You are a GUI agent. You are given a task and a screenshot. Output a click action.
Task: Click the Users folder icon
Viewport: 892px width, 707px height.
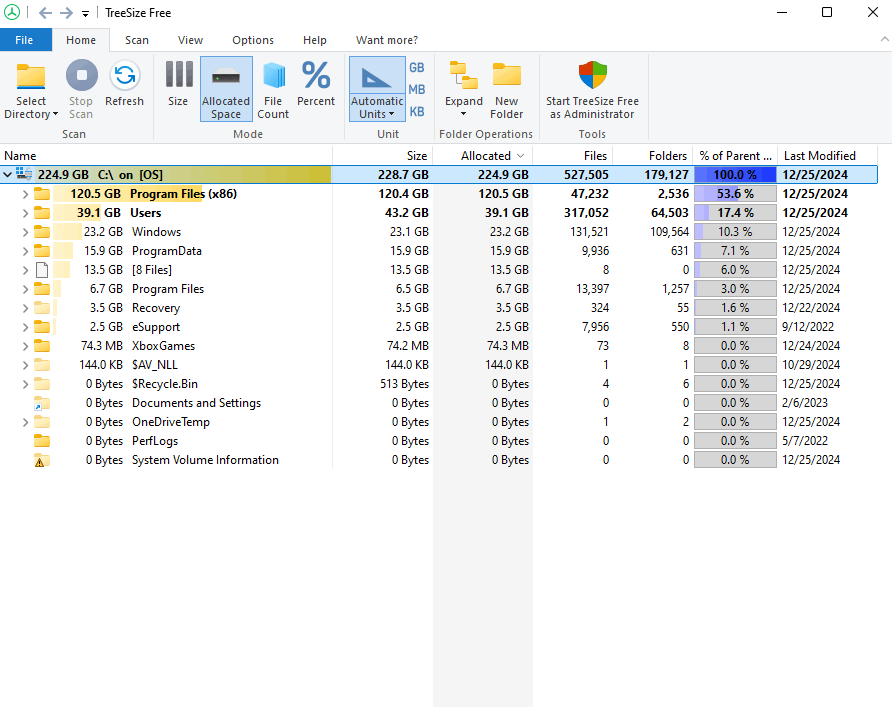coord(42,213)
